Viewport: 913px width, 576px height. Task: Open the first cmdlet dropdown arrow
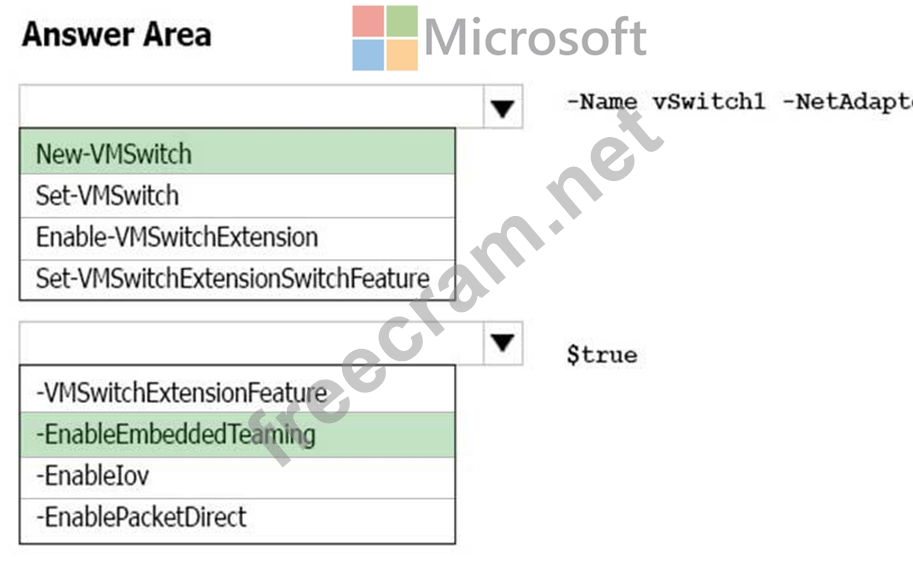[502, 107]
